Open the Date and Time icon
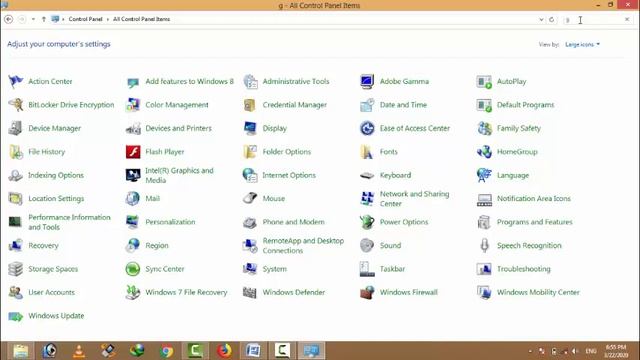Viewport: 640px width, 360px height. point(367,105)
